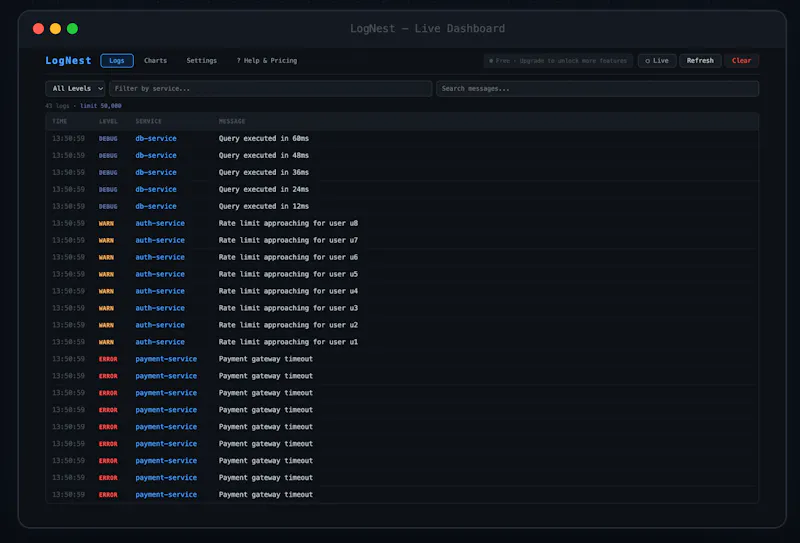Image resolution: width=800 pixels, height=543 pixels.
Task: Select message "Query executed in 36ms"
Action: 264,172
